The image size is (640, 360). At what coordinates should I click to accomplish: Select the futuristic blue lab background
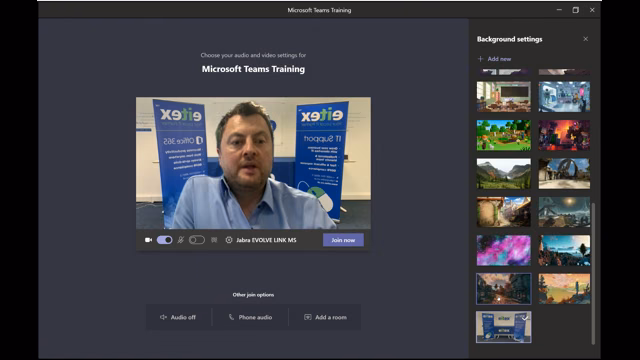pyautogui.click(x=564, y=97)
